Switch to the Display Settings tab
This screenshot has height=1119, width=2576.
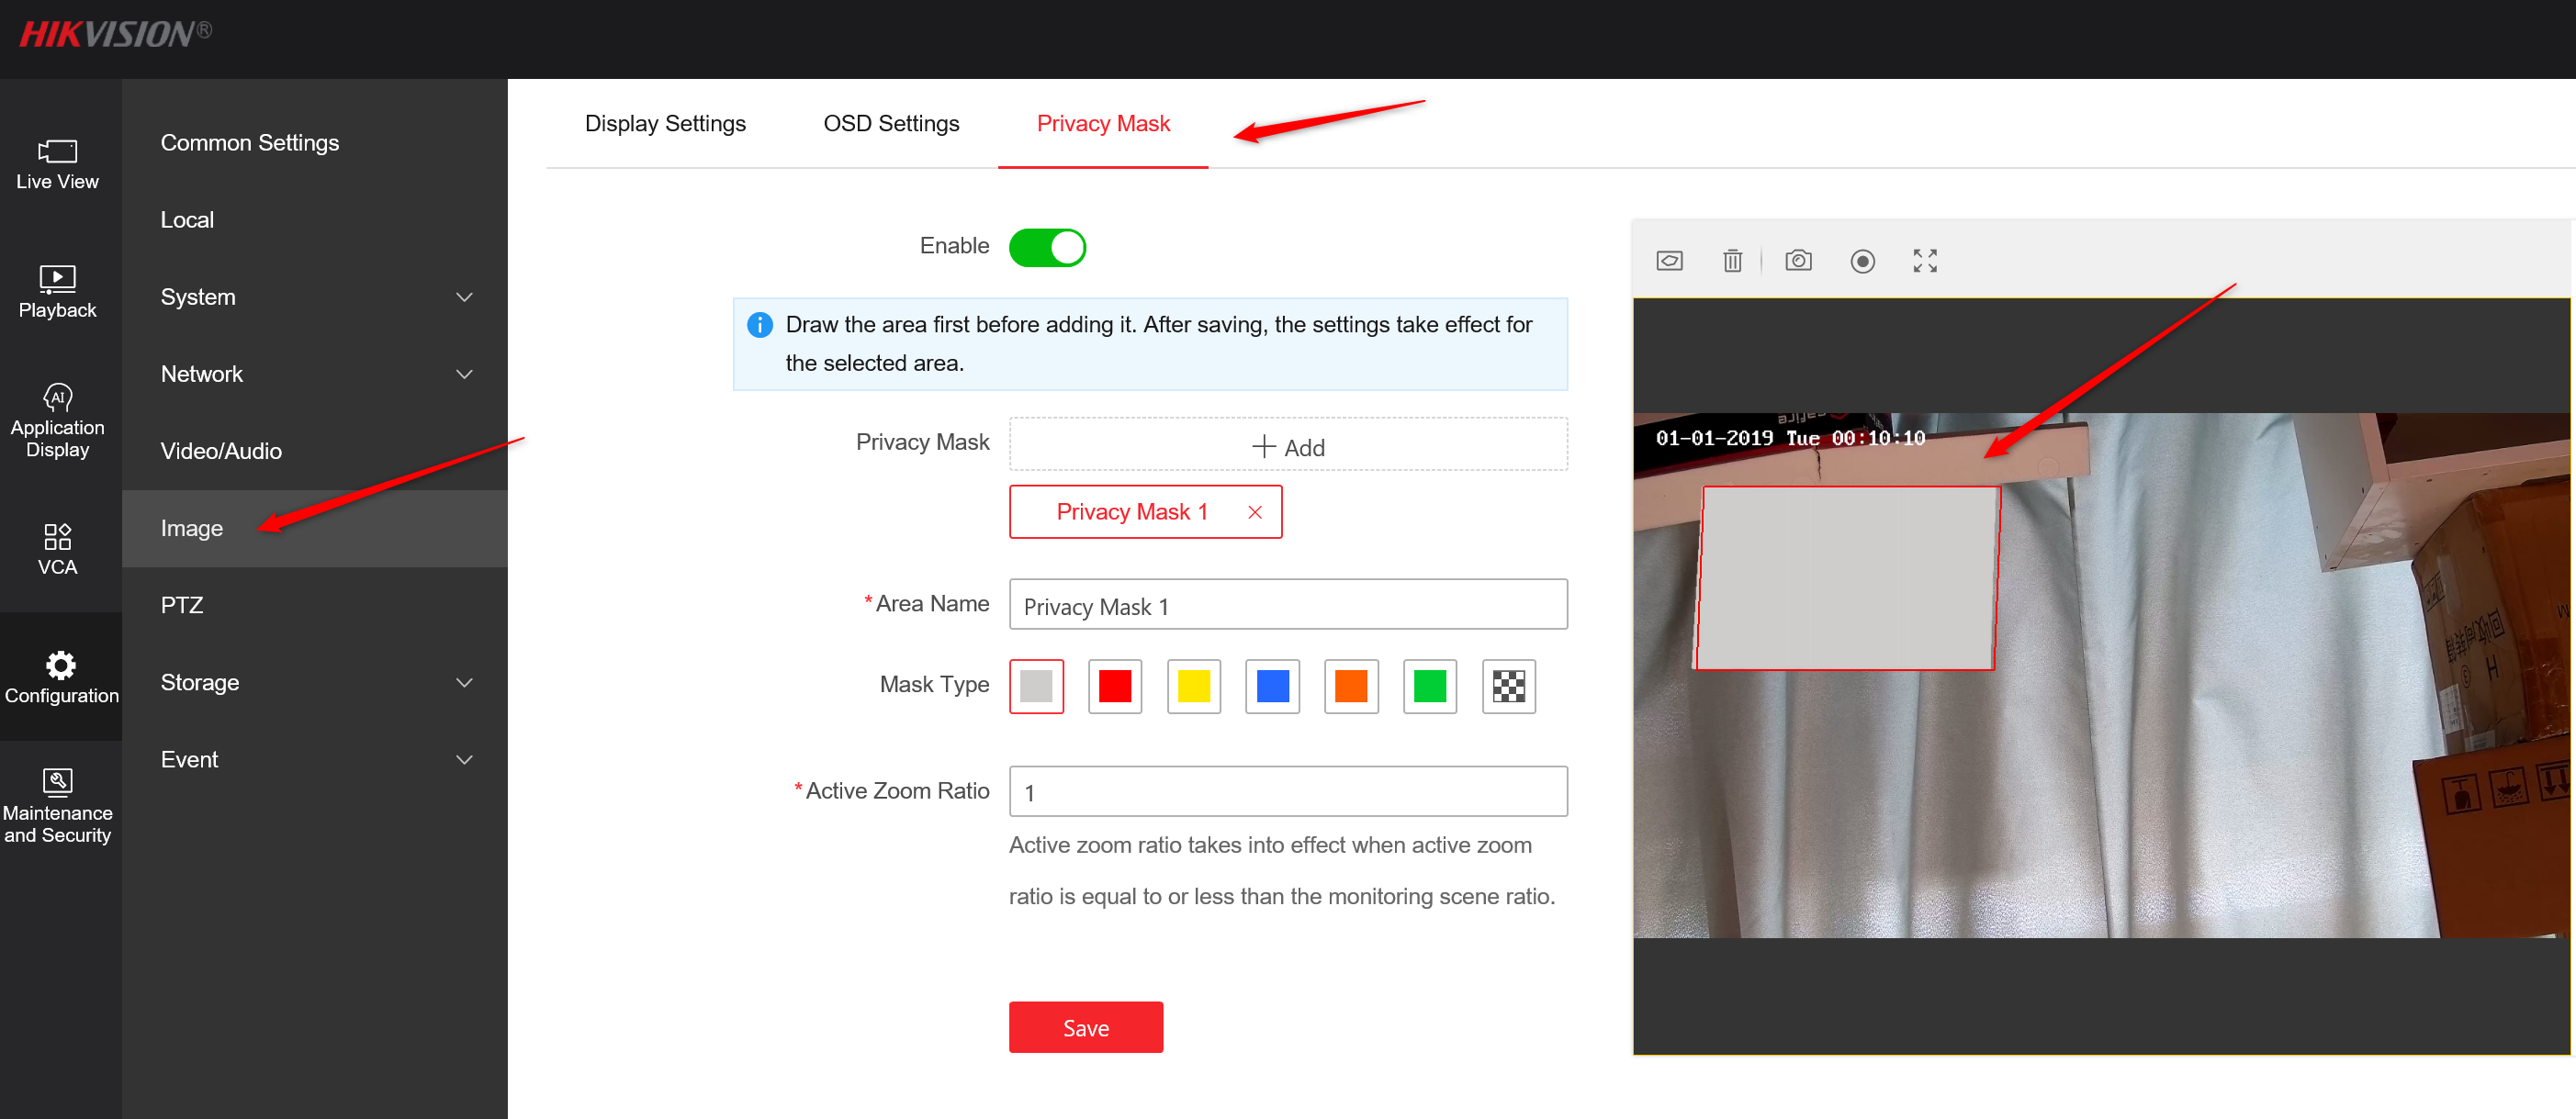(x=665, y=123)
